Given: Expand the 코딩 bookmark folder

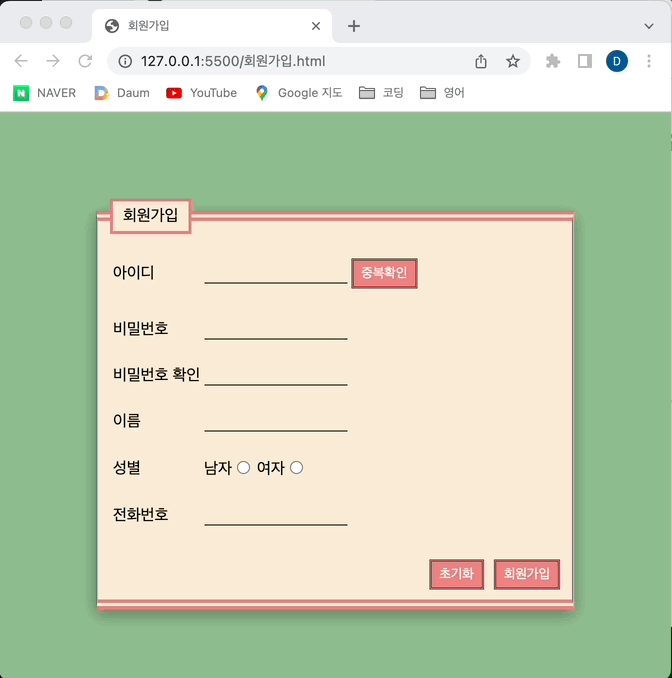Looking at the screenshot, I should point(381,93).
